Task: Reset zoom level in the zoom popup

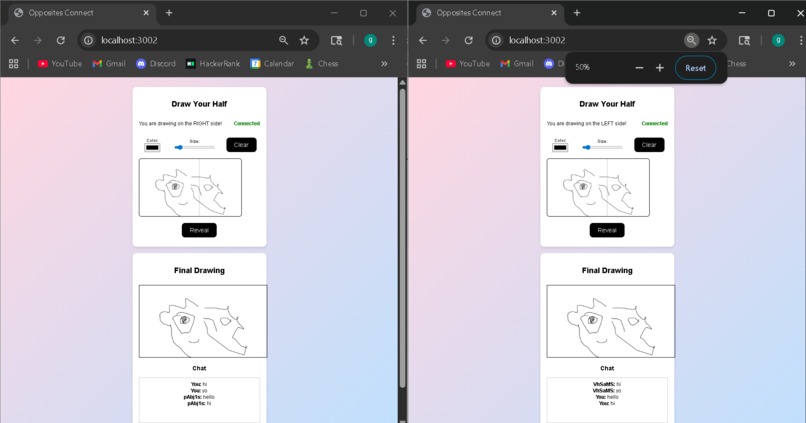Action: click(x=695, y=68)
